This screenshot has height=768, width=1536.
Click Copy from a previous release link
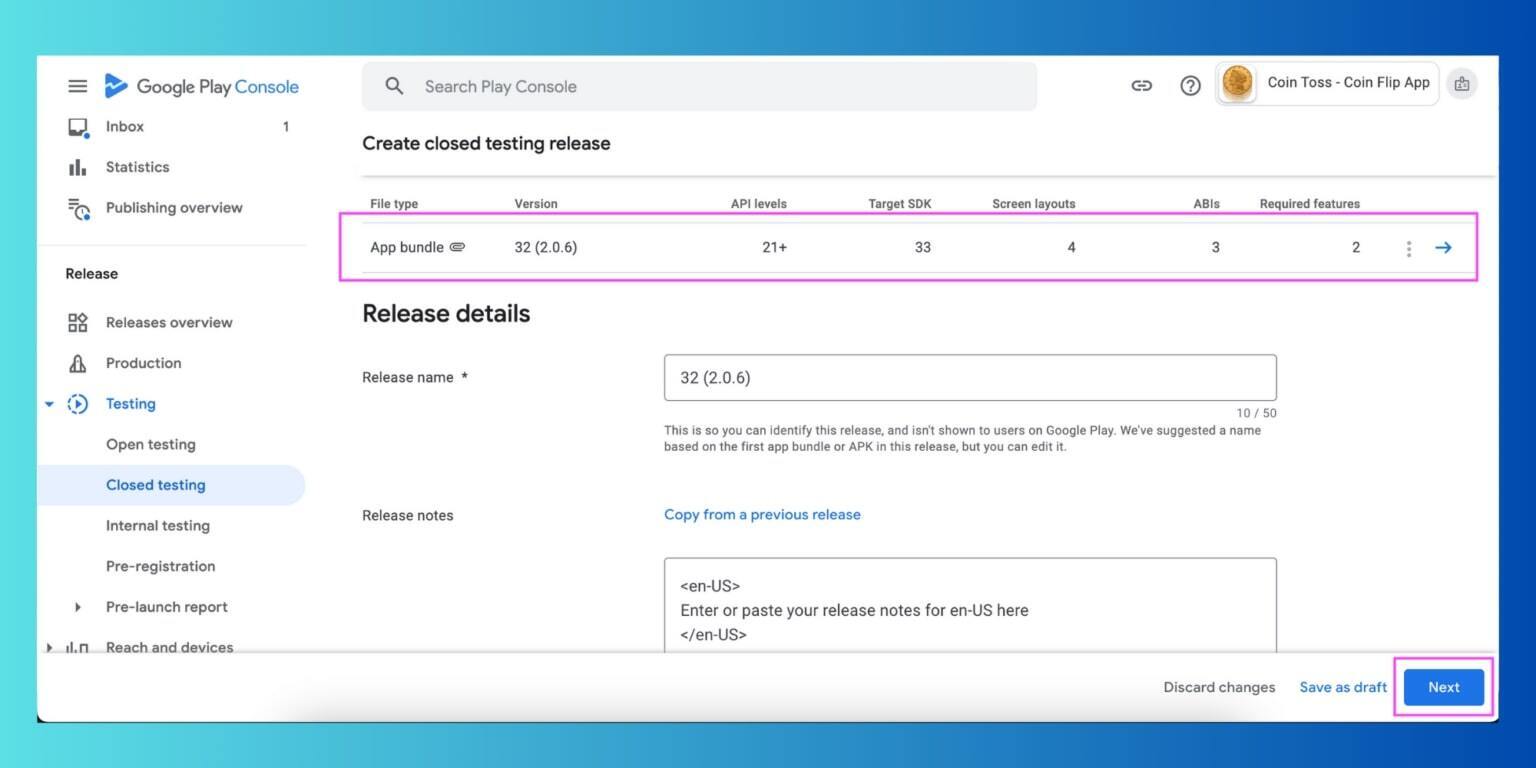pyautogui.click(x=762, y=515)
